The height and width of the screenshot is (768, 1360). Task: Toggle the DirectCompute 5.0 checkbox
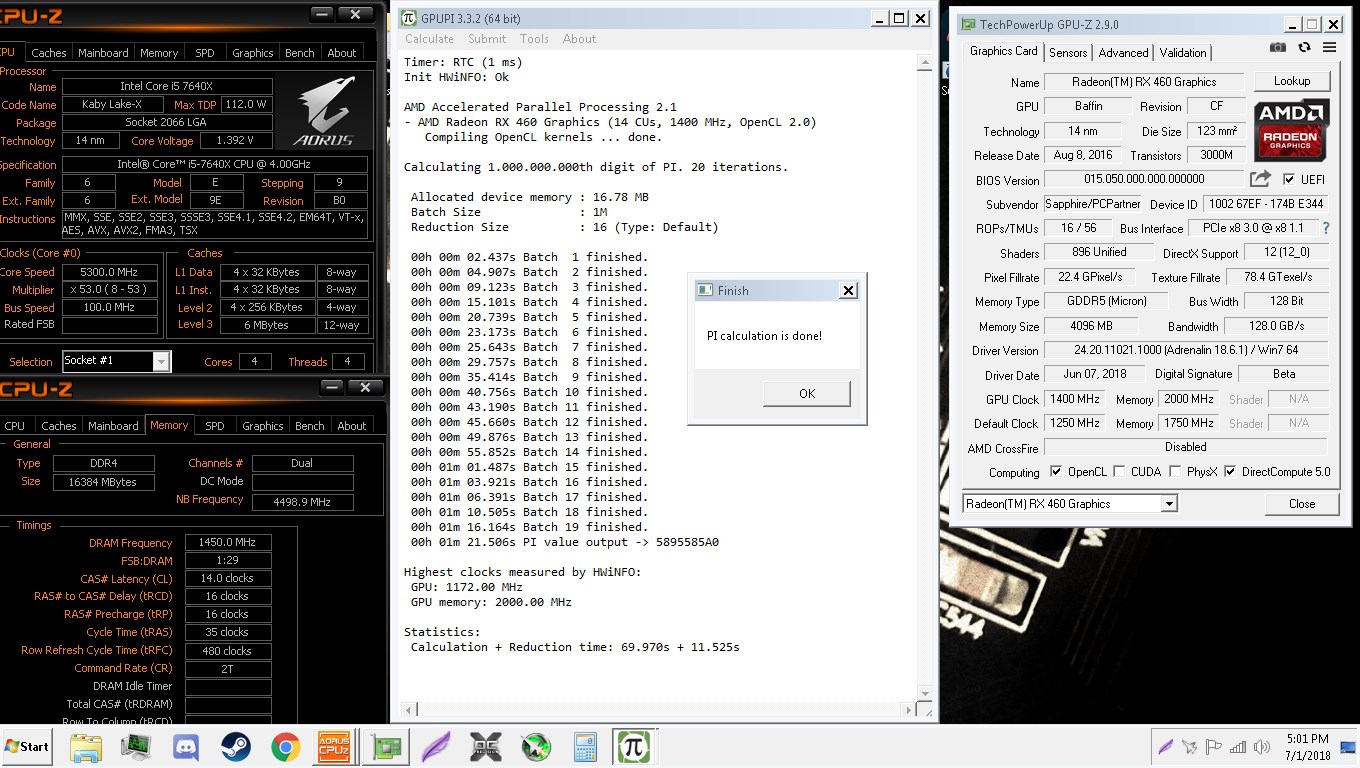(1230, 471)
